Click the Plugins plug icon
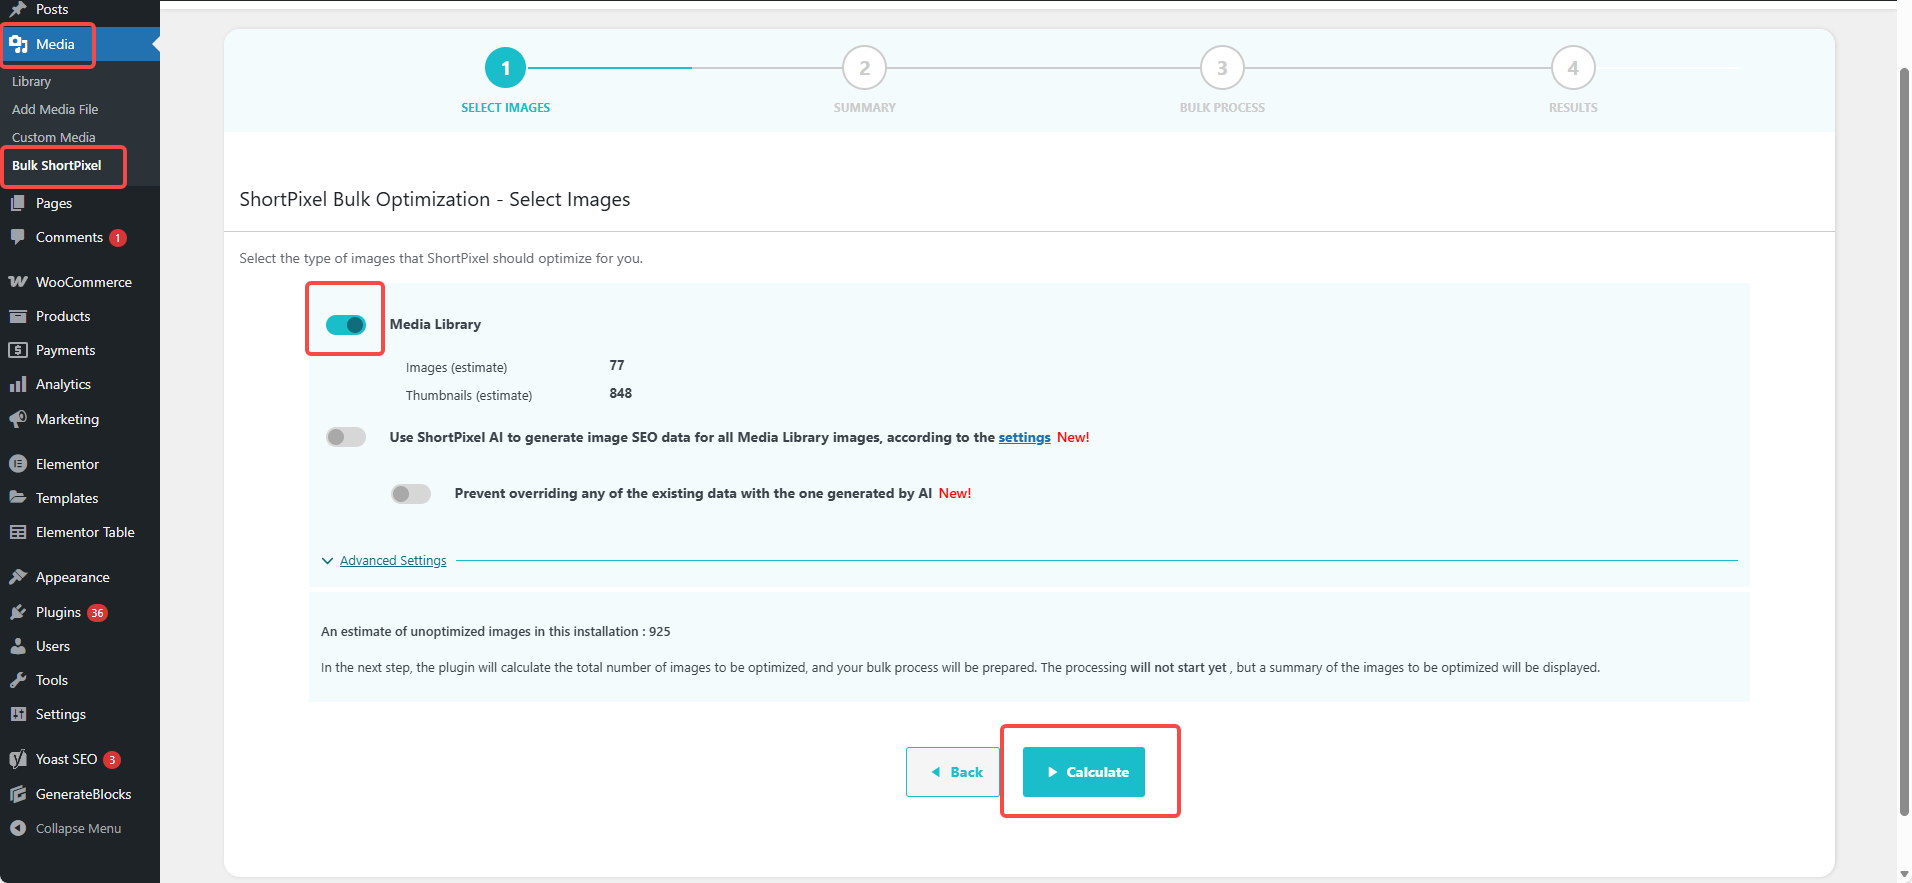 coord(18,612)
